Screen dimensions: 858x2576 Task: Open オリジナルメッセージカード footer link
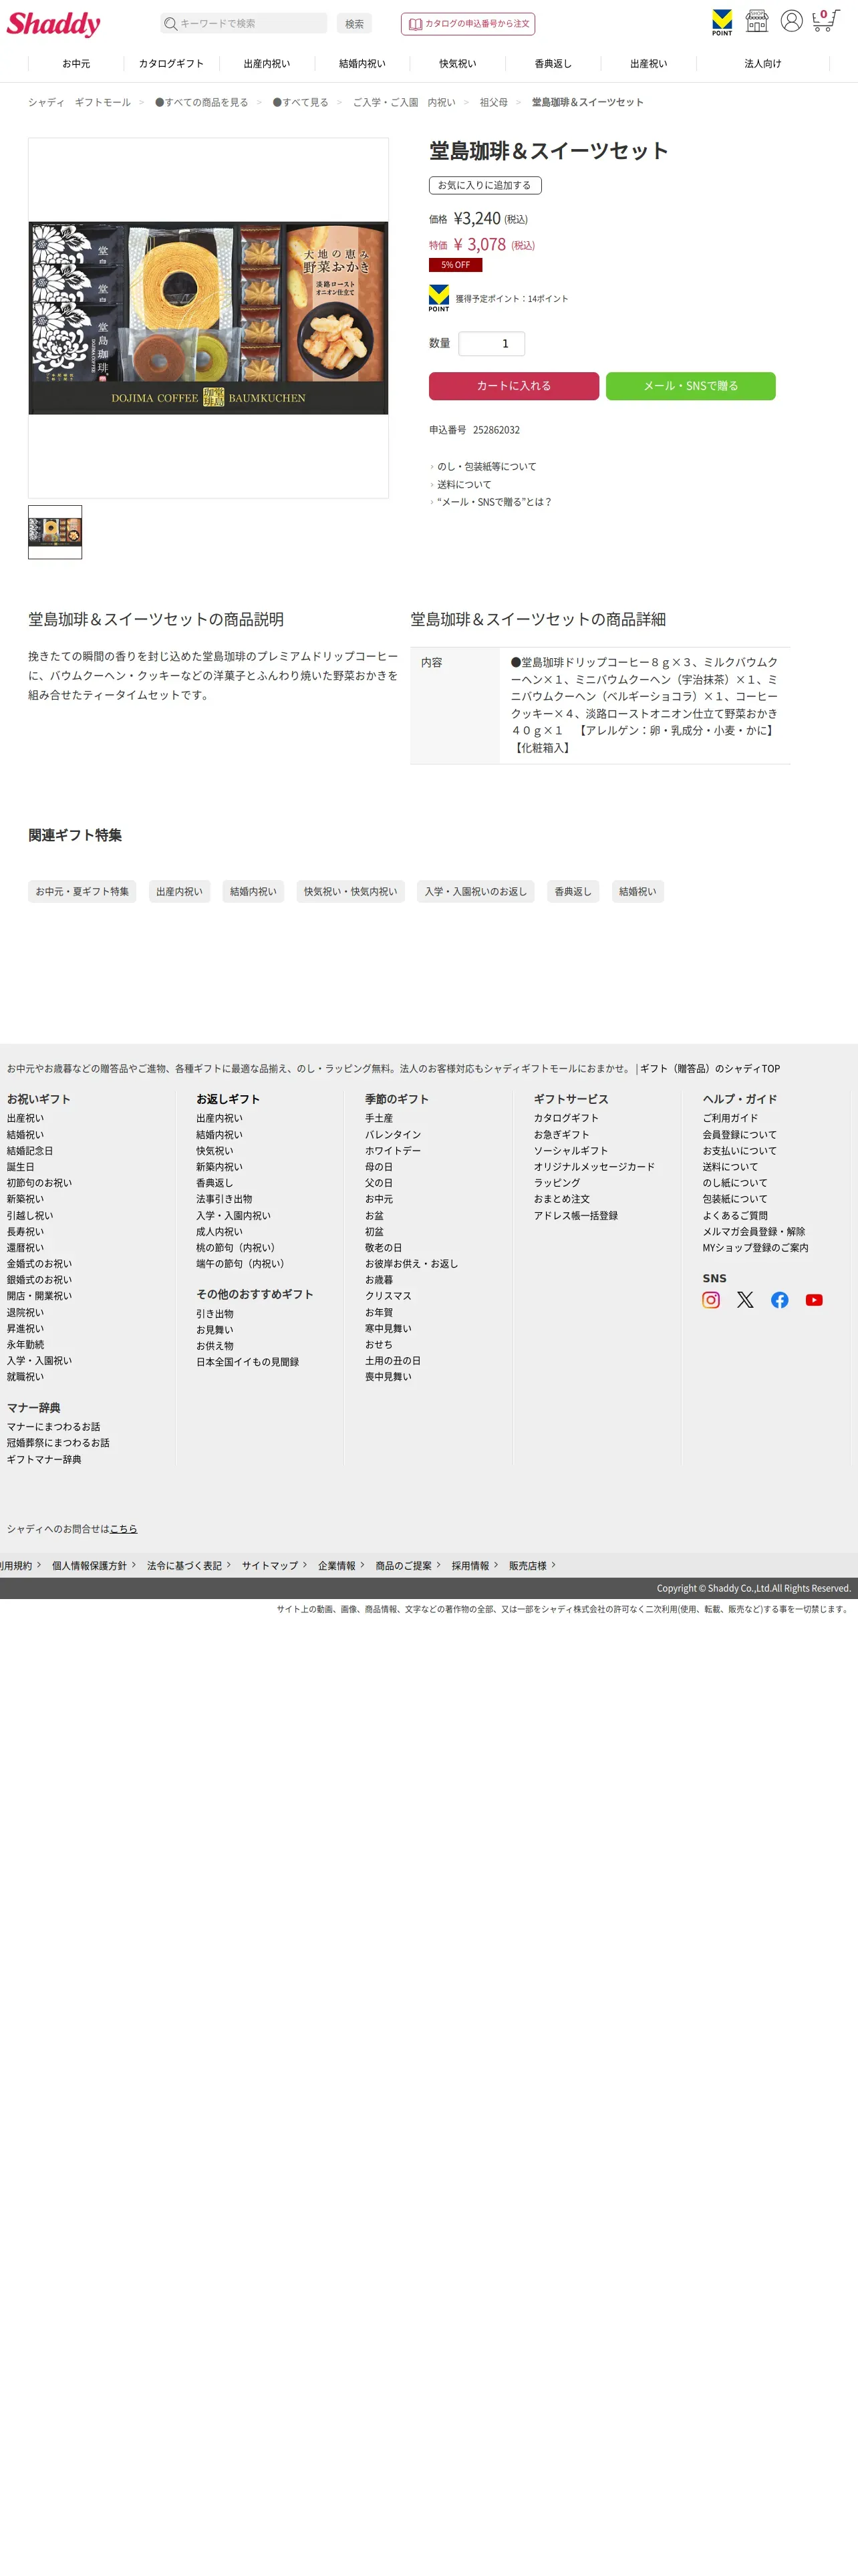pos(594,1167)
